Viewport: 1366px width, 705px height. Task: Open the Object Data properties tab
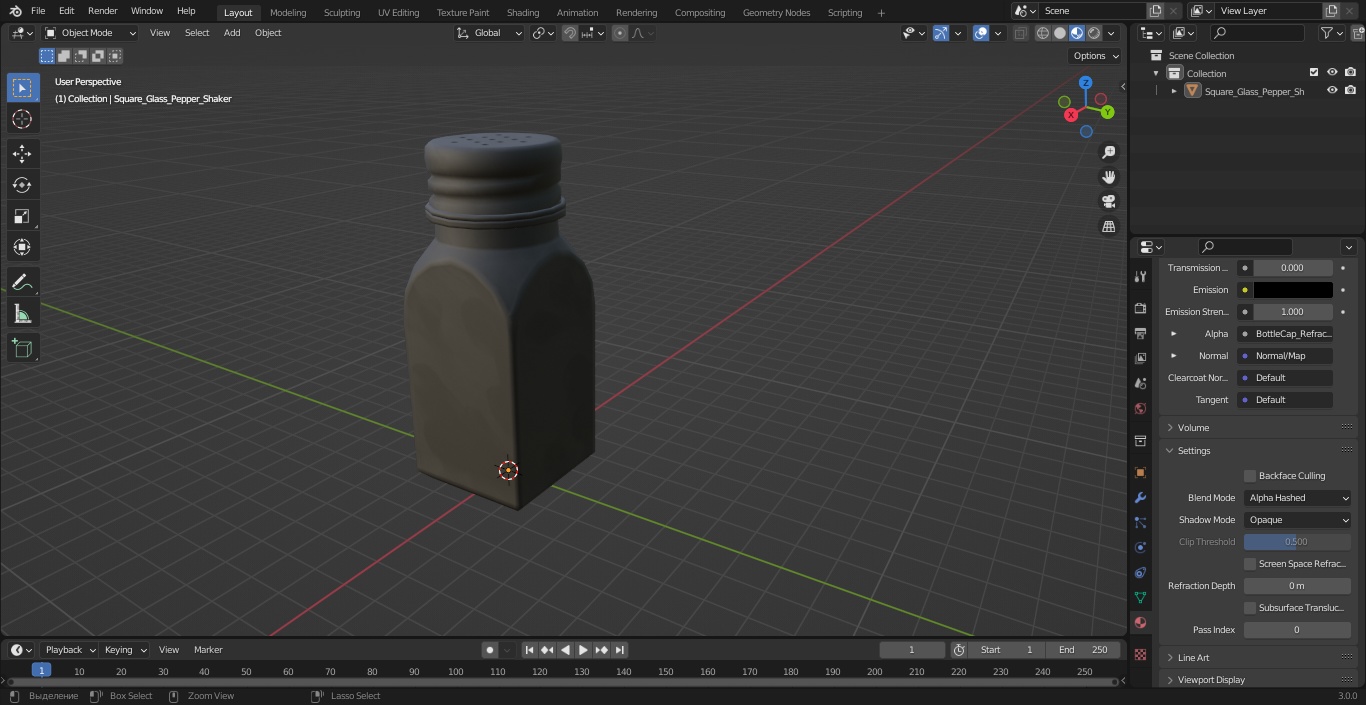[1140, 597]
